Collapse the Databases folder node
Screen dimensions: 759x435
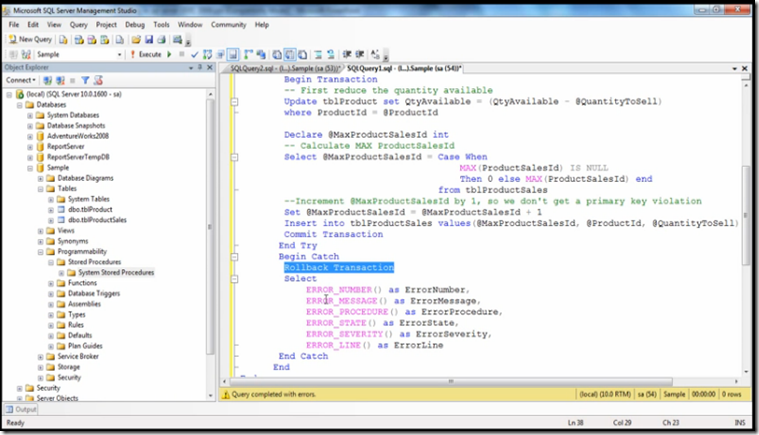(20, 105)
